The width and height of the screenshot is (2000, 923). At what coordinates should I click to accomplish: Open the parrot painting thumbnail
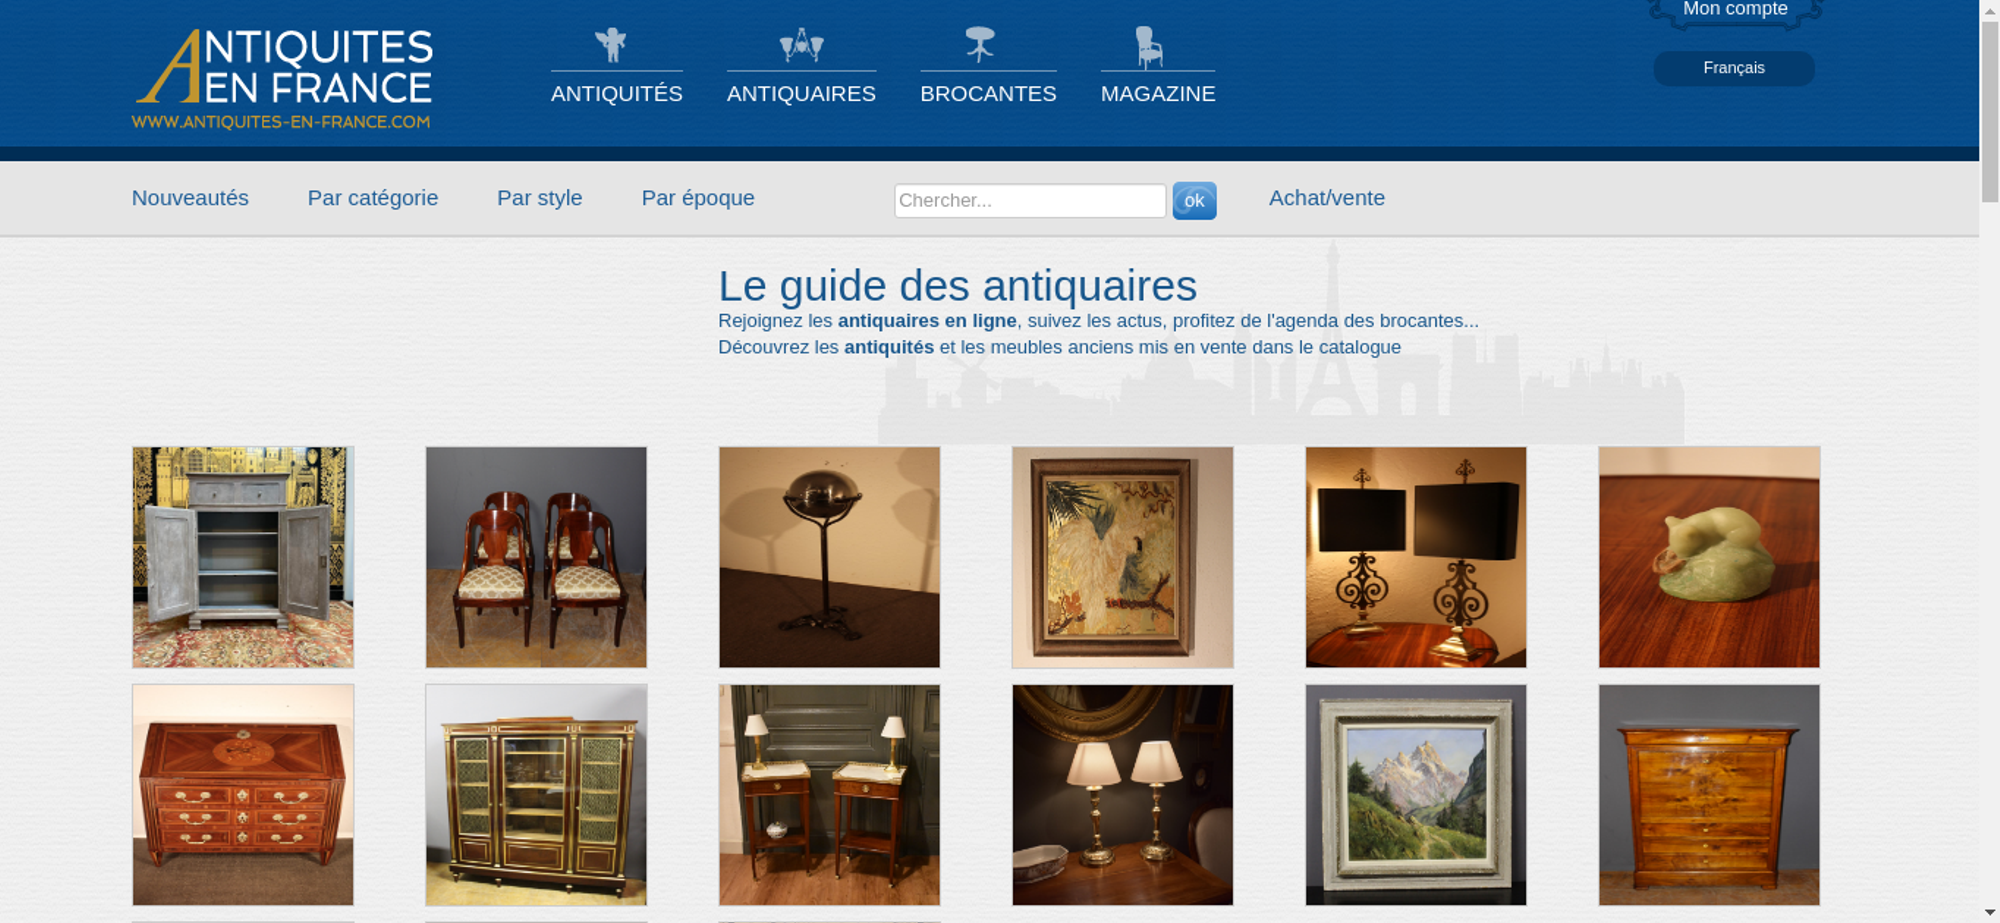(x=1122, y=557)
